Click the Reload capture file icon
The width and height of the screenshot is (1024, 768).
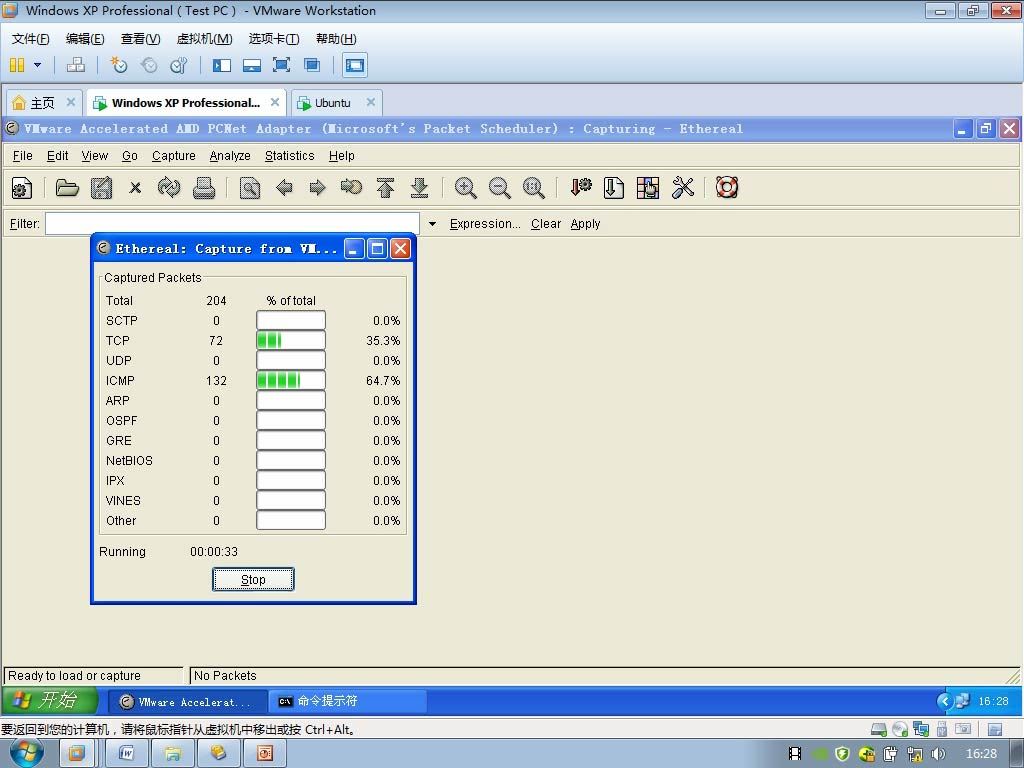click(168, 188)
